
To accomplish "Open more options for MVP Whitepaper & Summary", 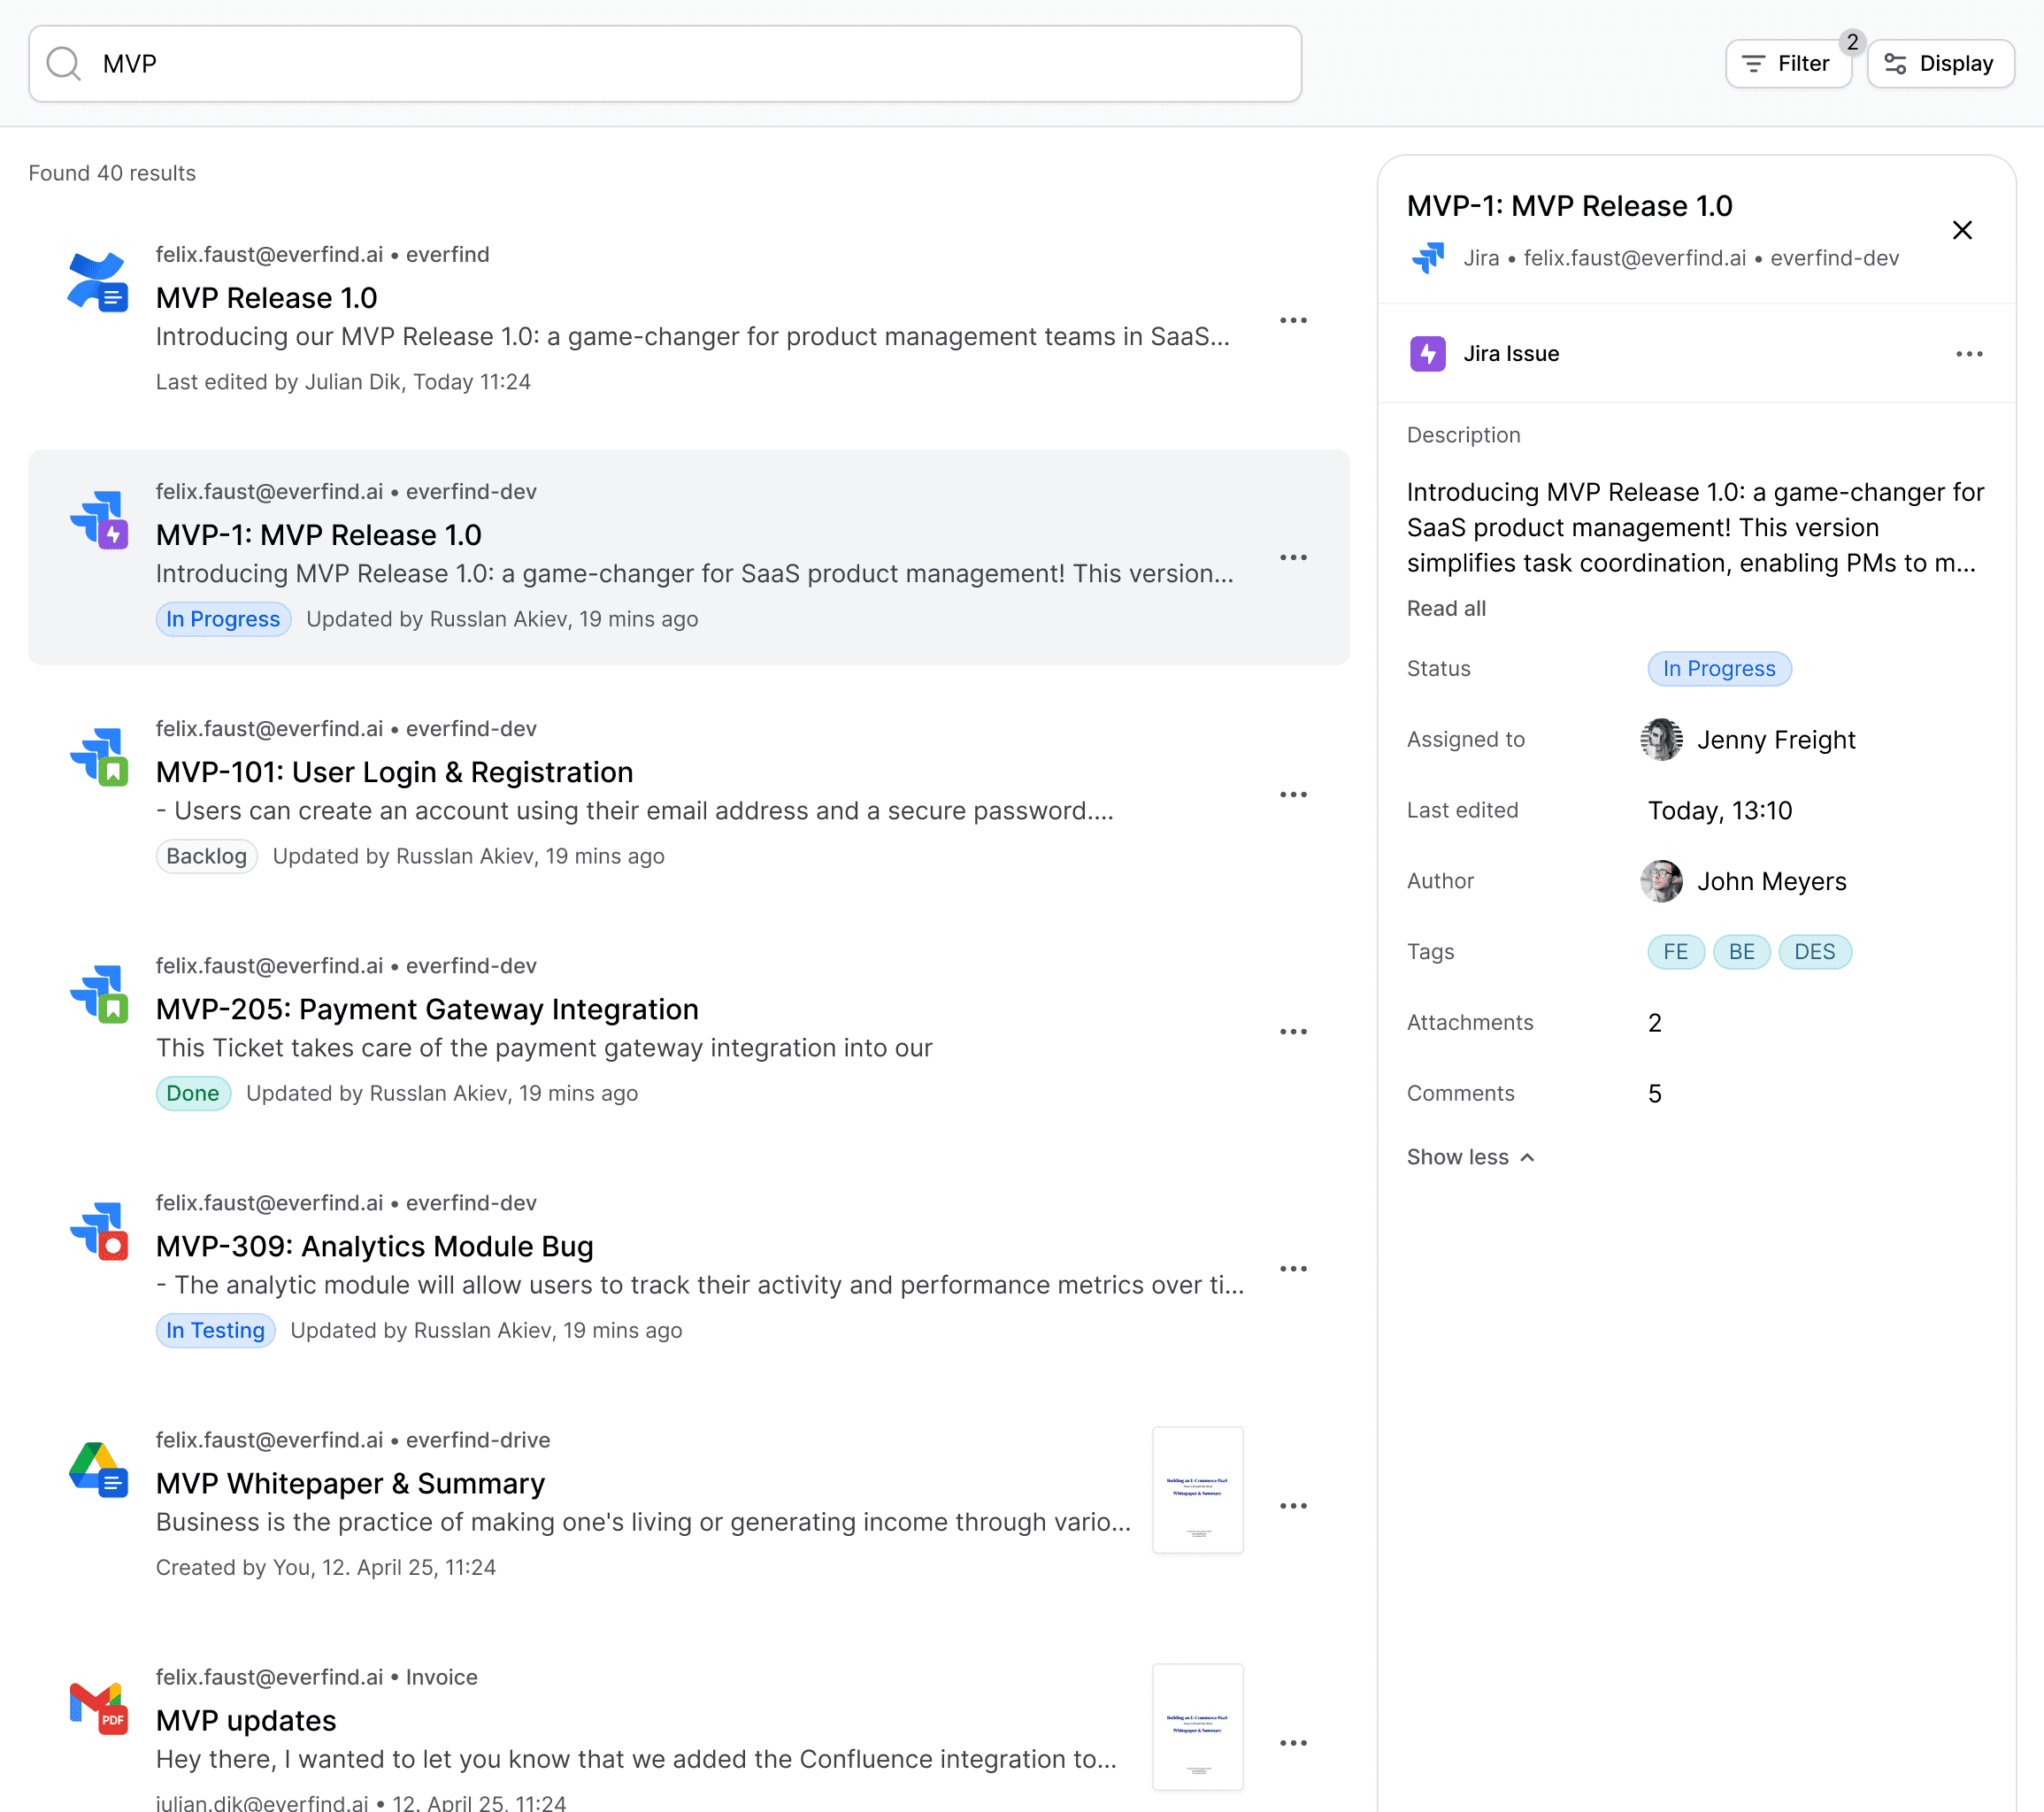I will [1293, 1505].
